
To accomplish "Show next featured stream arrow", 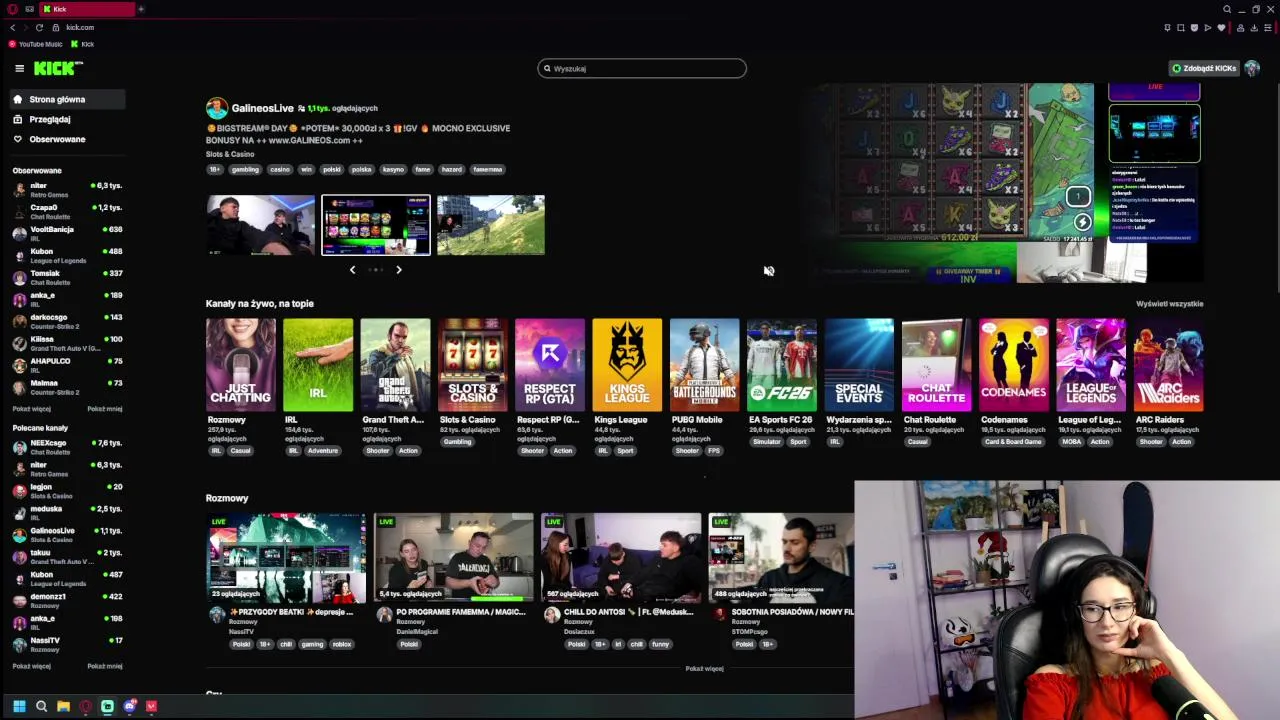I will [398, 270].
